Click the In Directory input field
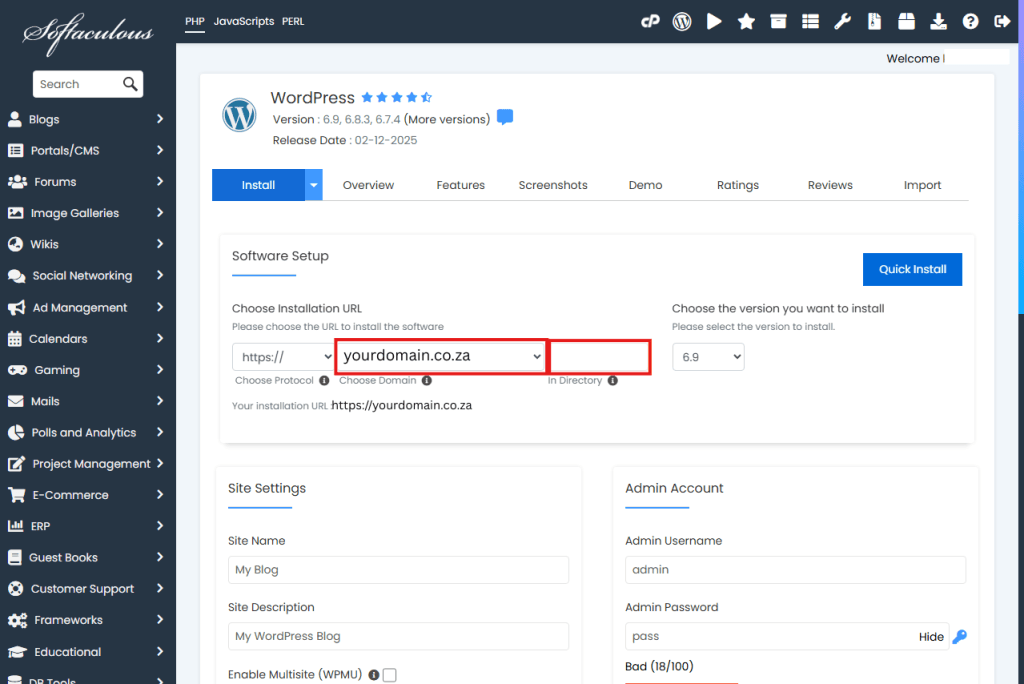This screenshot has width=1024, height=684. (x=600, y=357)
